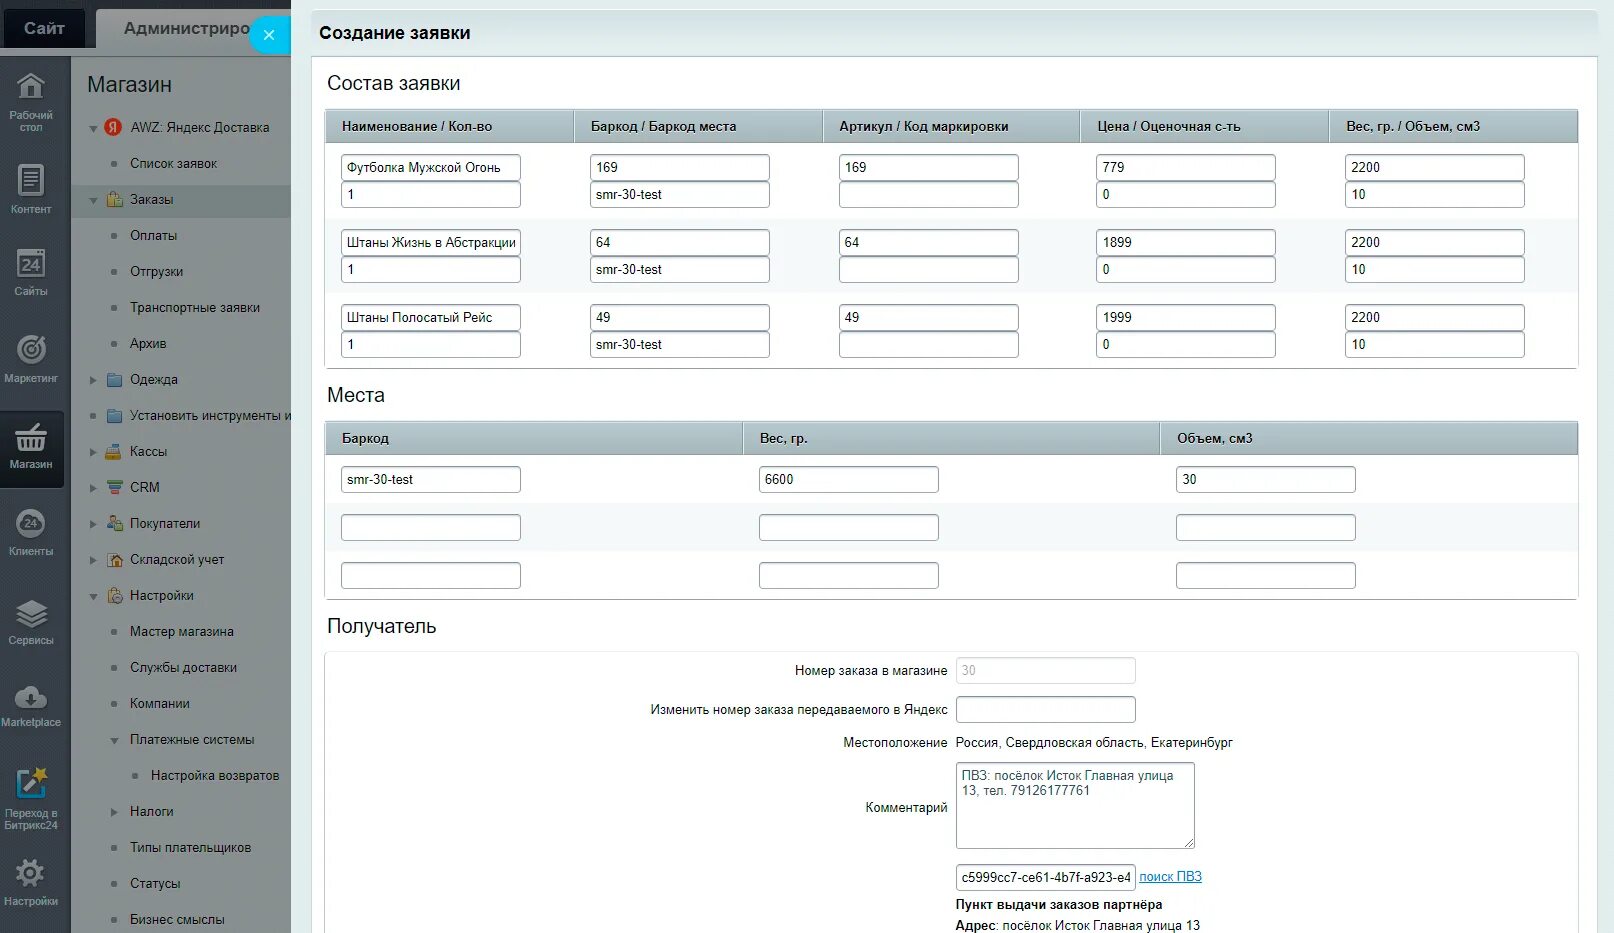The image size is (1614, 933).
Task: Expand the Покупатели tree node
Action: 93,524
